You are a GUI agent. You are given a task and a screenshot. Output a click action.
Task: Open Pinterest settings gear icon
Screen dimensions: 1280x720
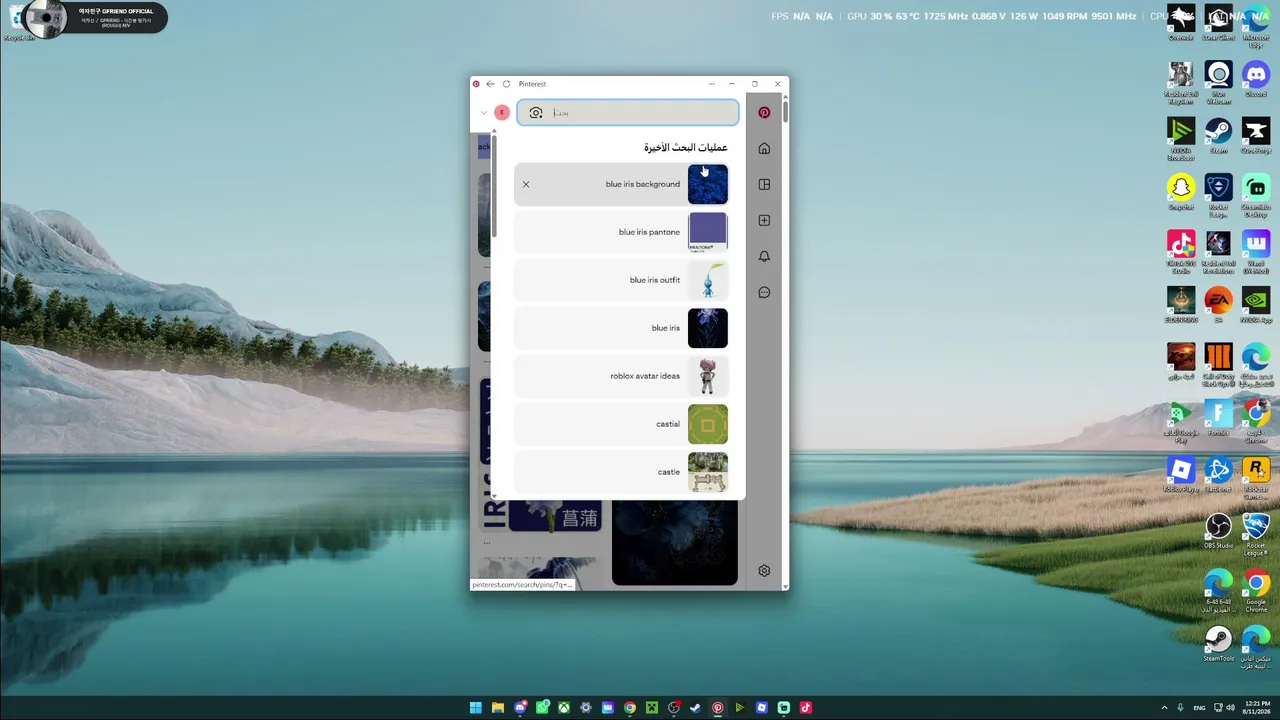tap(764, 571)
